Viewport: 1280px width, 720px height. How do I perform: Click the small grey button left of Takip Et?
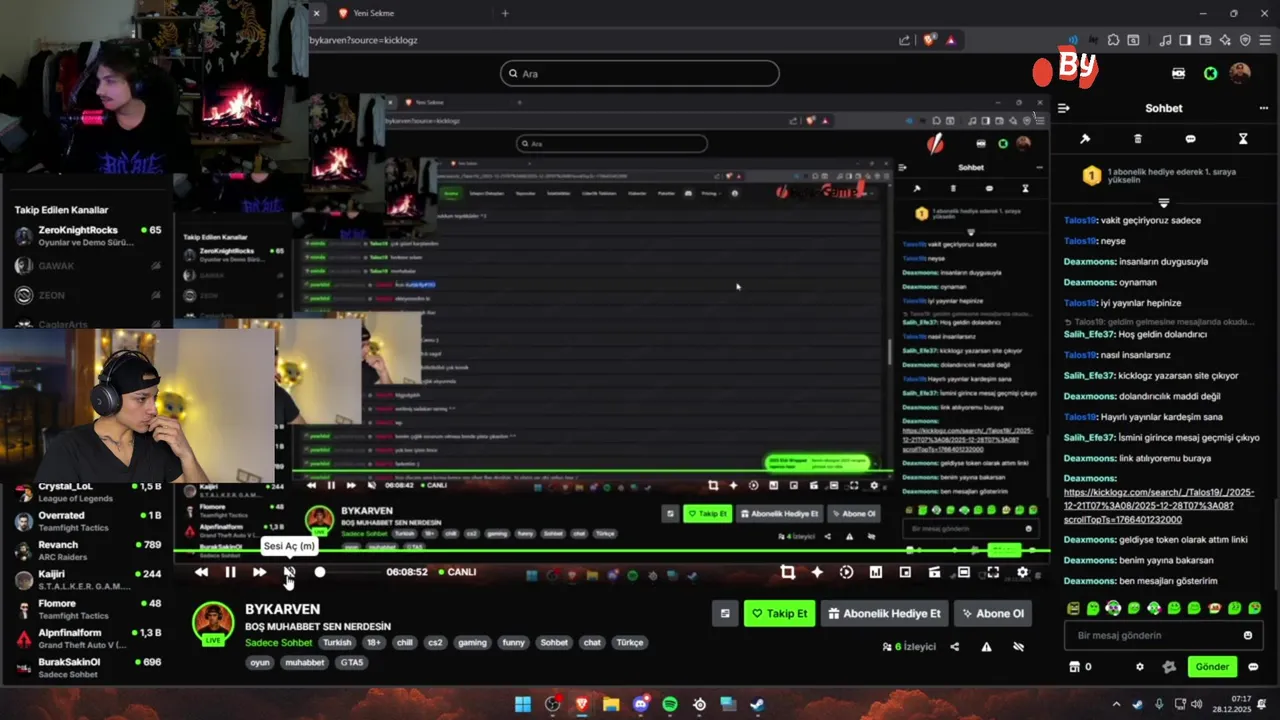point(725,614)
